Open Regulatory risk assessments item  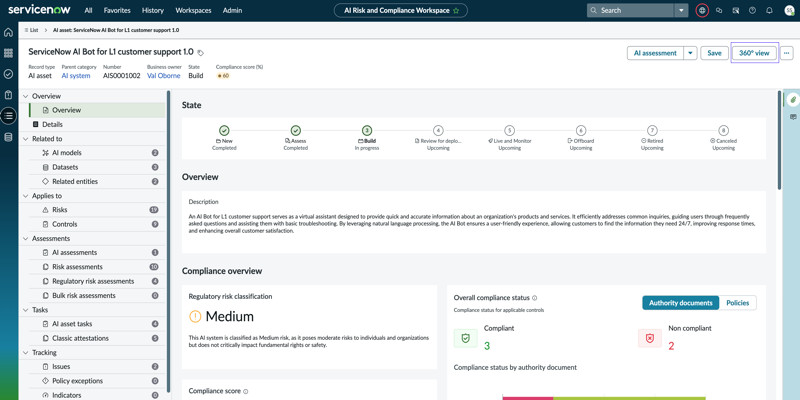coord(97,281)
